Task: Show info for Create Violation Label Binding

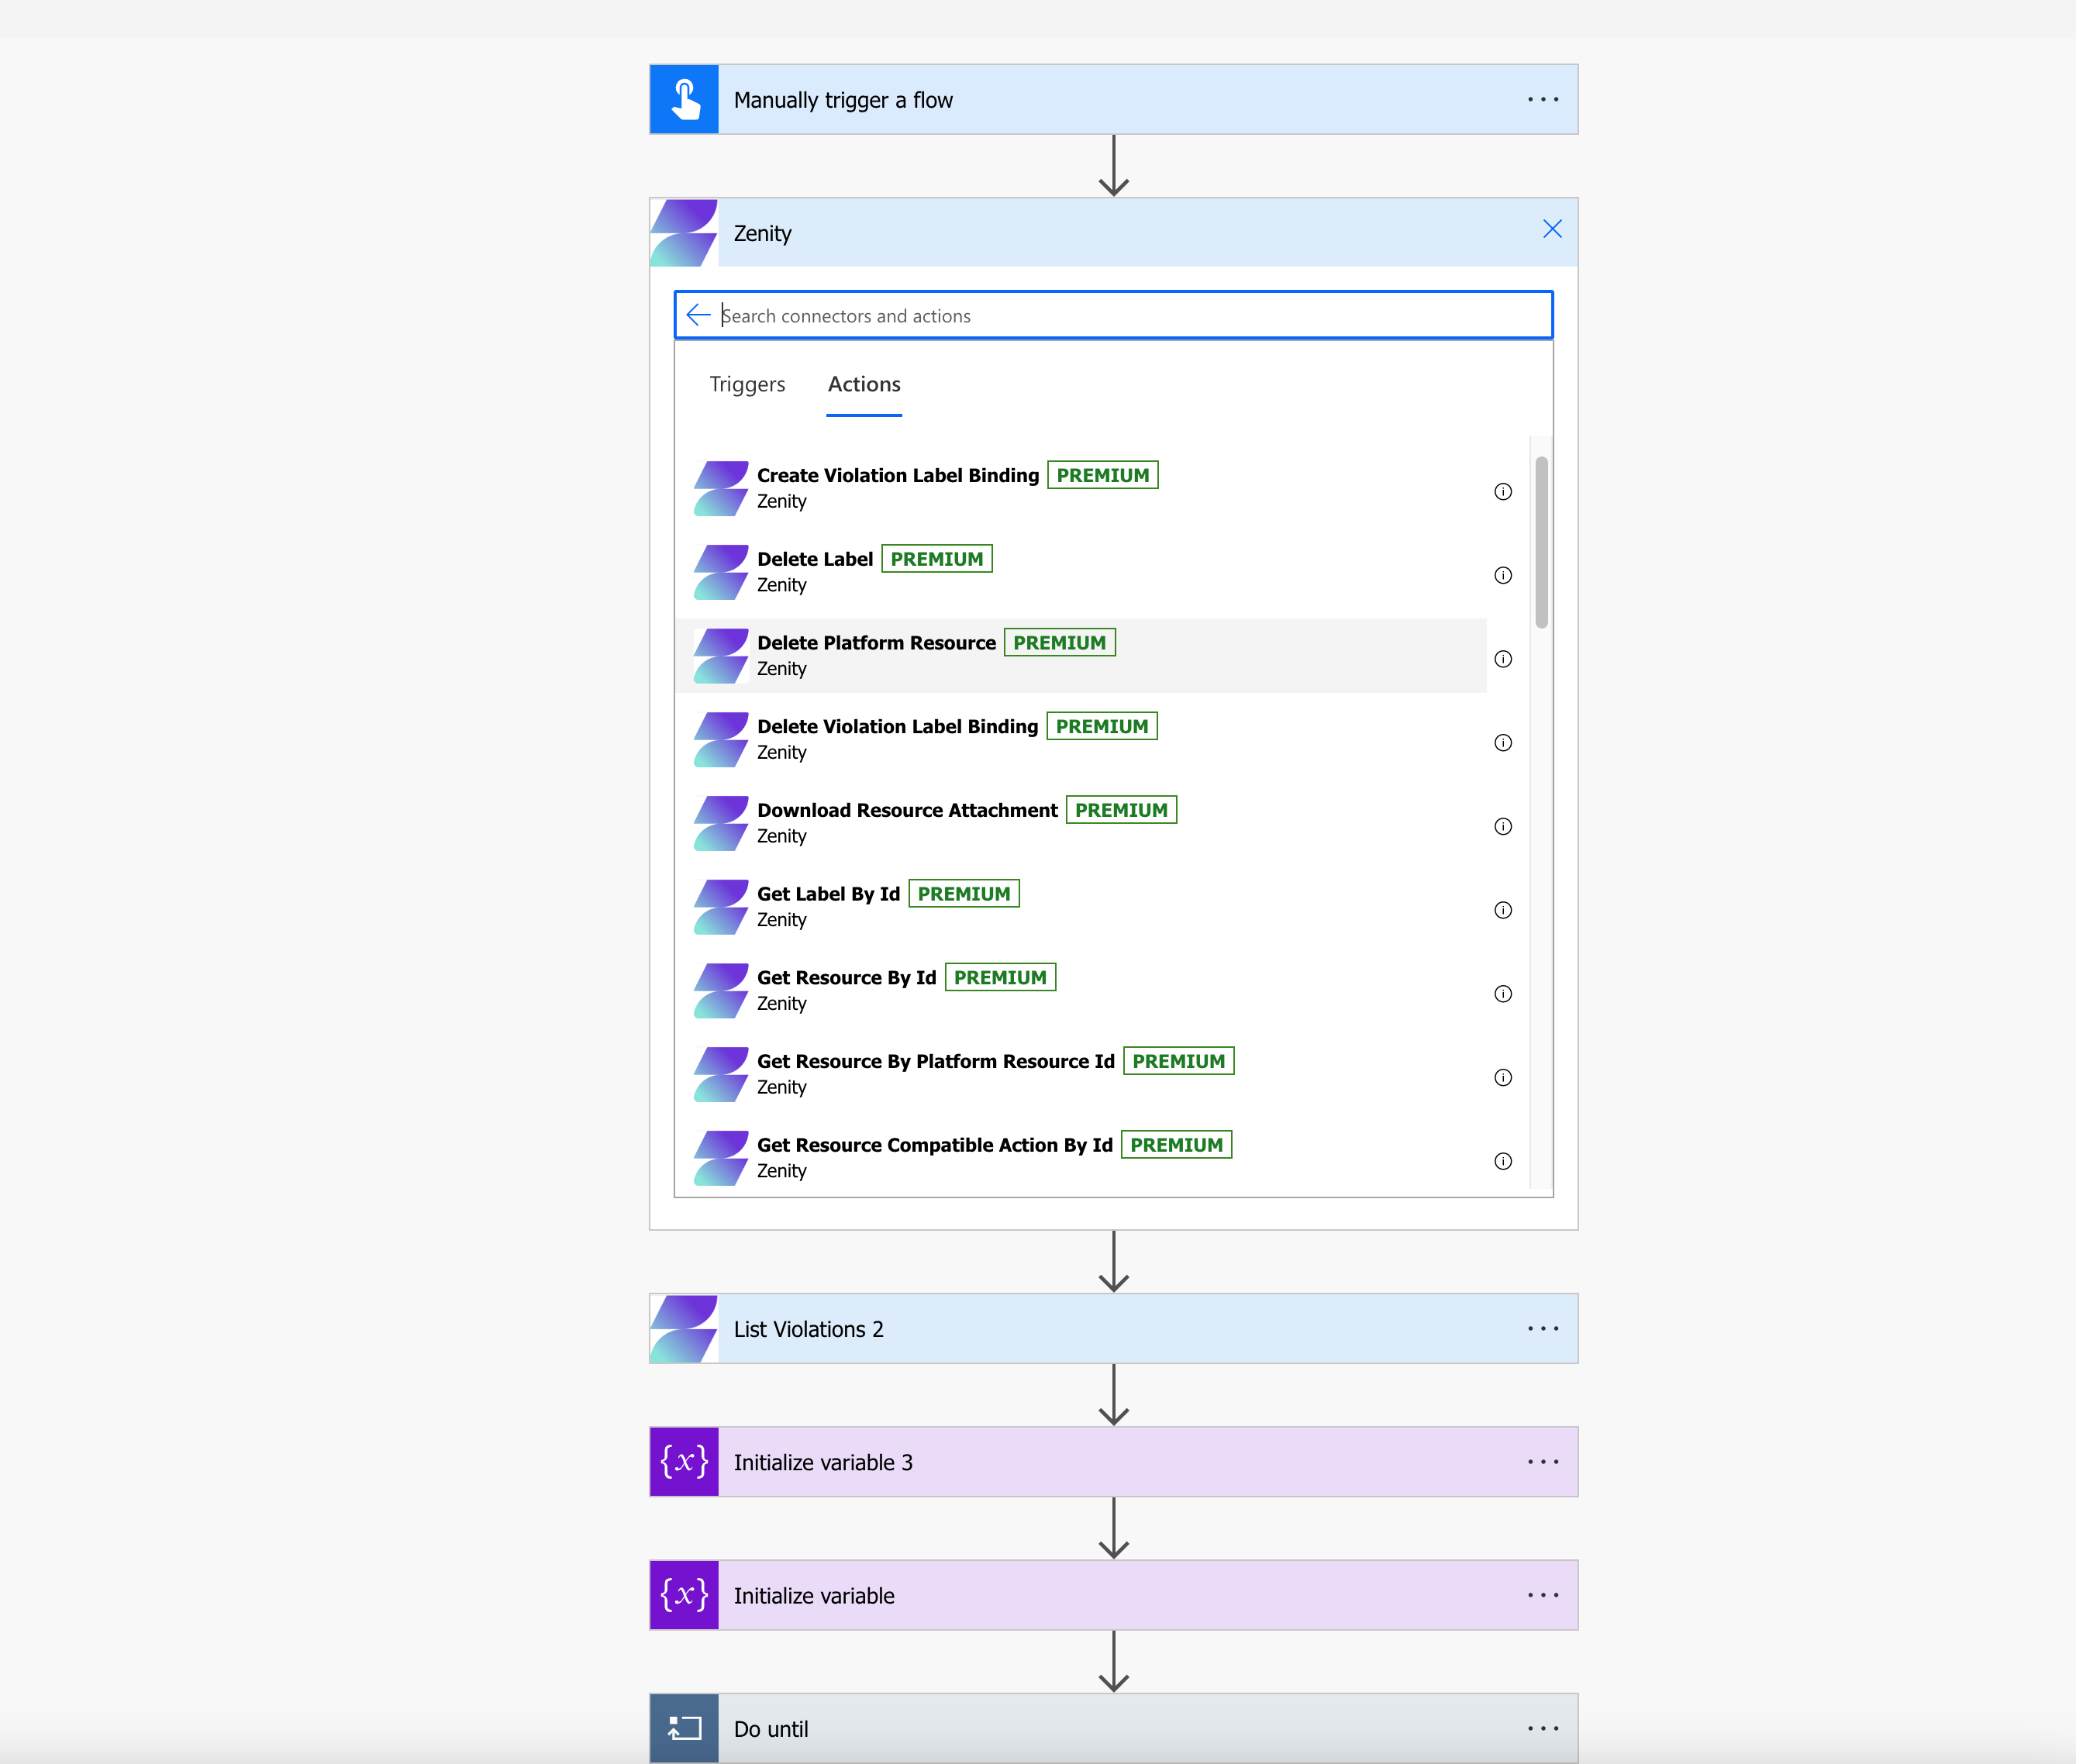Action: pos(1502,492)
